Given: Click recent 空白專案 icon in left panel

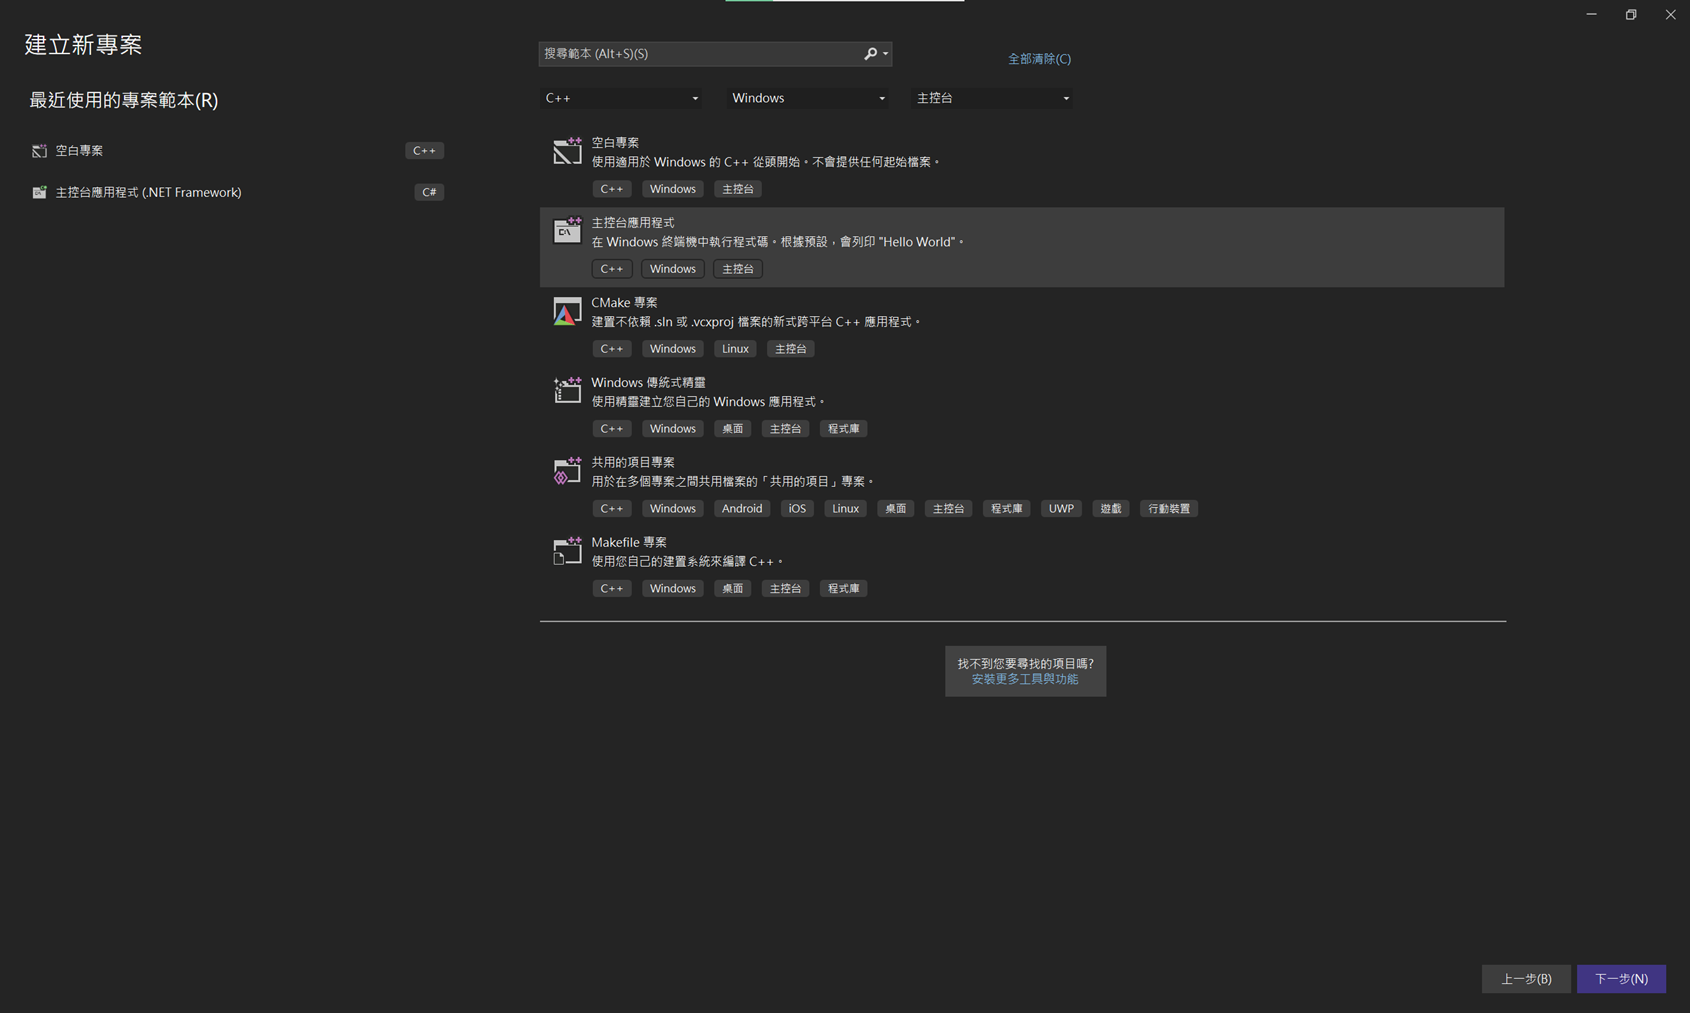Looking at the screenshot, I should point(39,151).
